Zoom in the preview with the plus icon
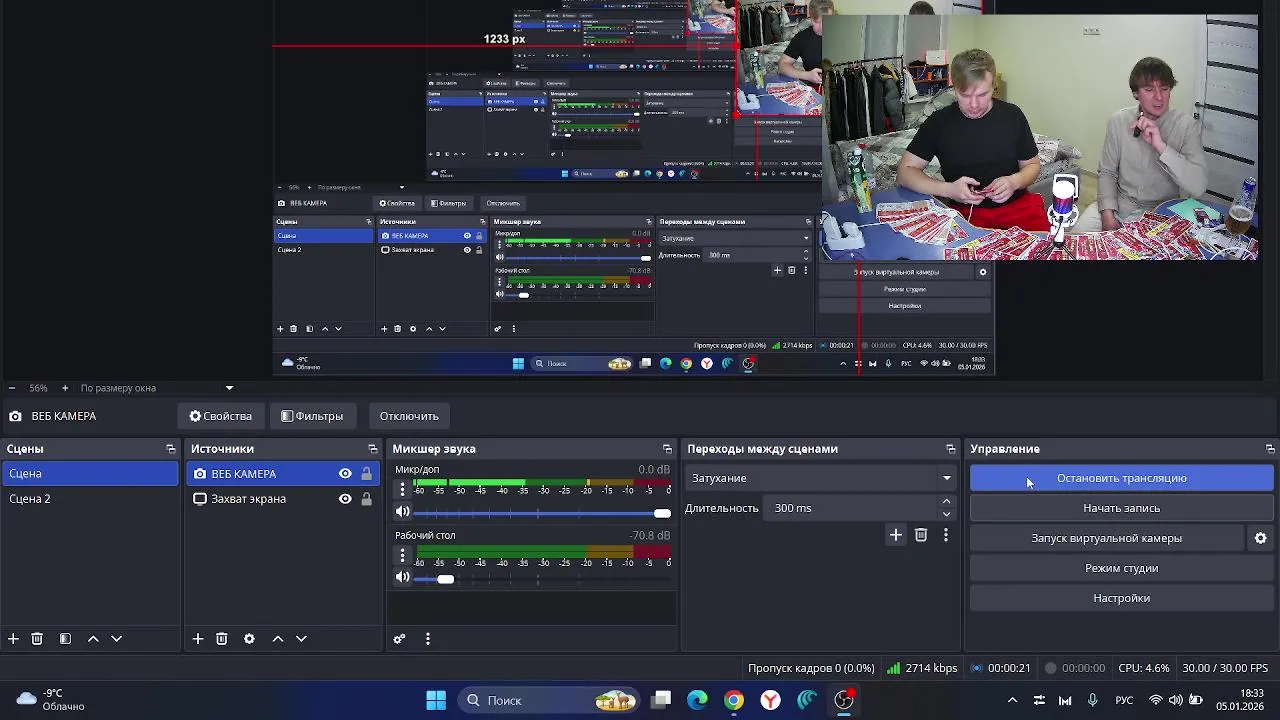 [x=65, y=388]
